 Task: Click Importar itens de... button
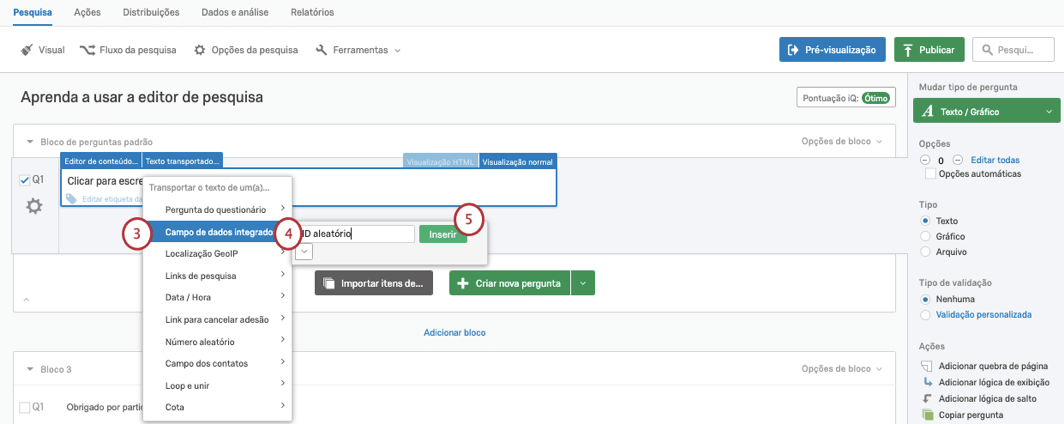coord(374,283)
